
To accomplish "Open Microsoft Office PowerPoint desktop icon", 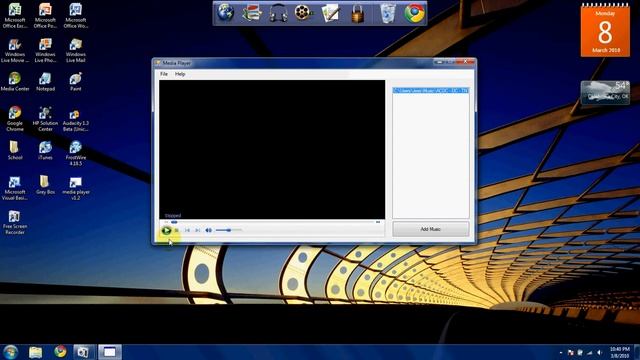I will (x=45, y=16).
